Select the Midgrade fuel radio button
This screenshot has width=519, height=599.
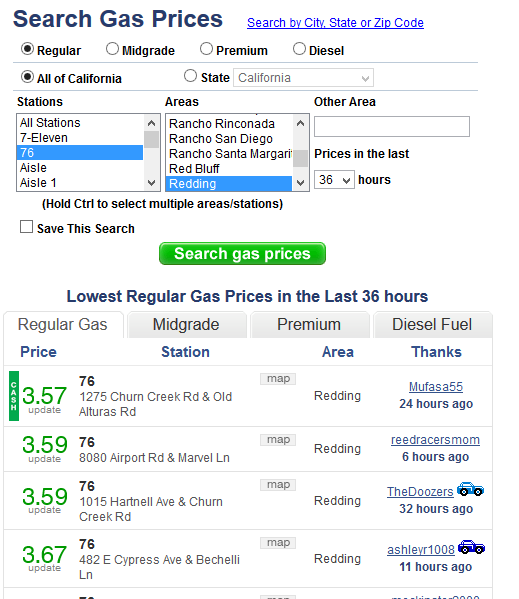click(x=112, y=49)
